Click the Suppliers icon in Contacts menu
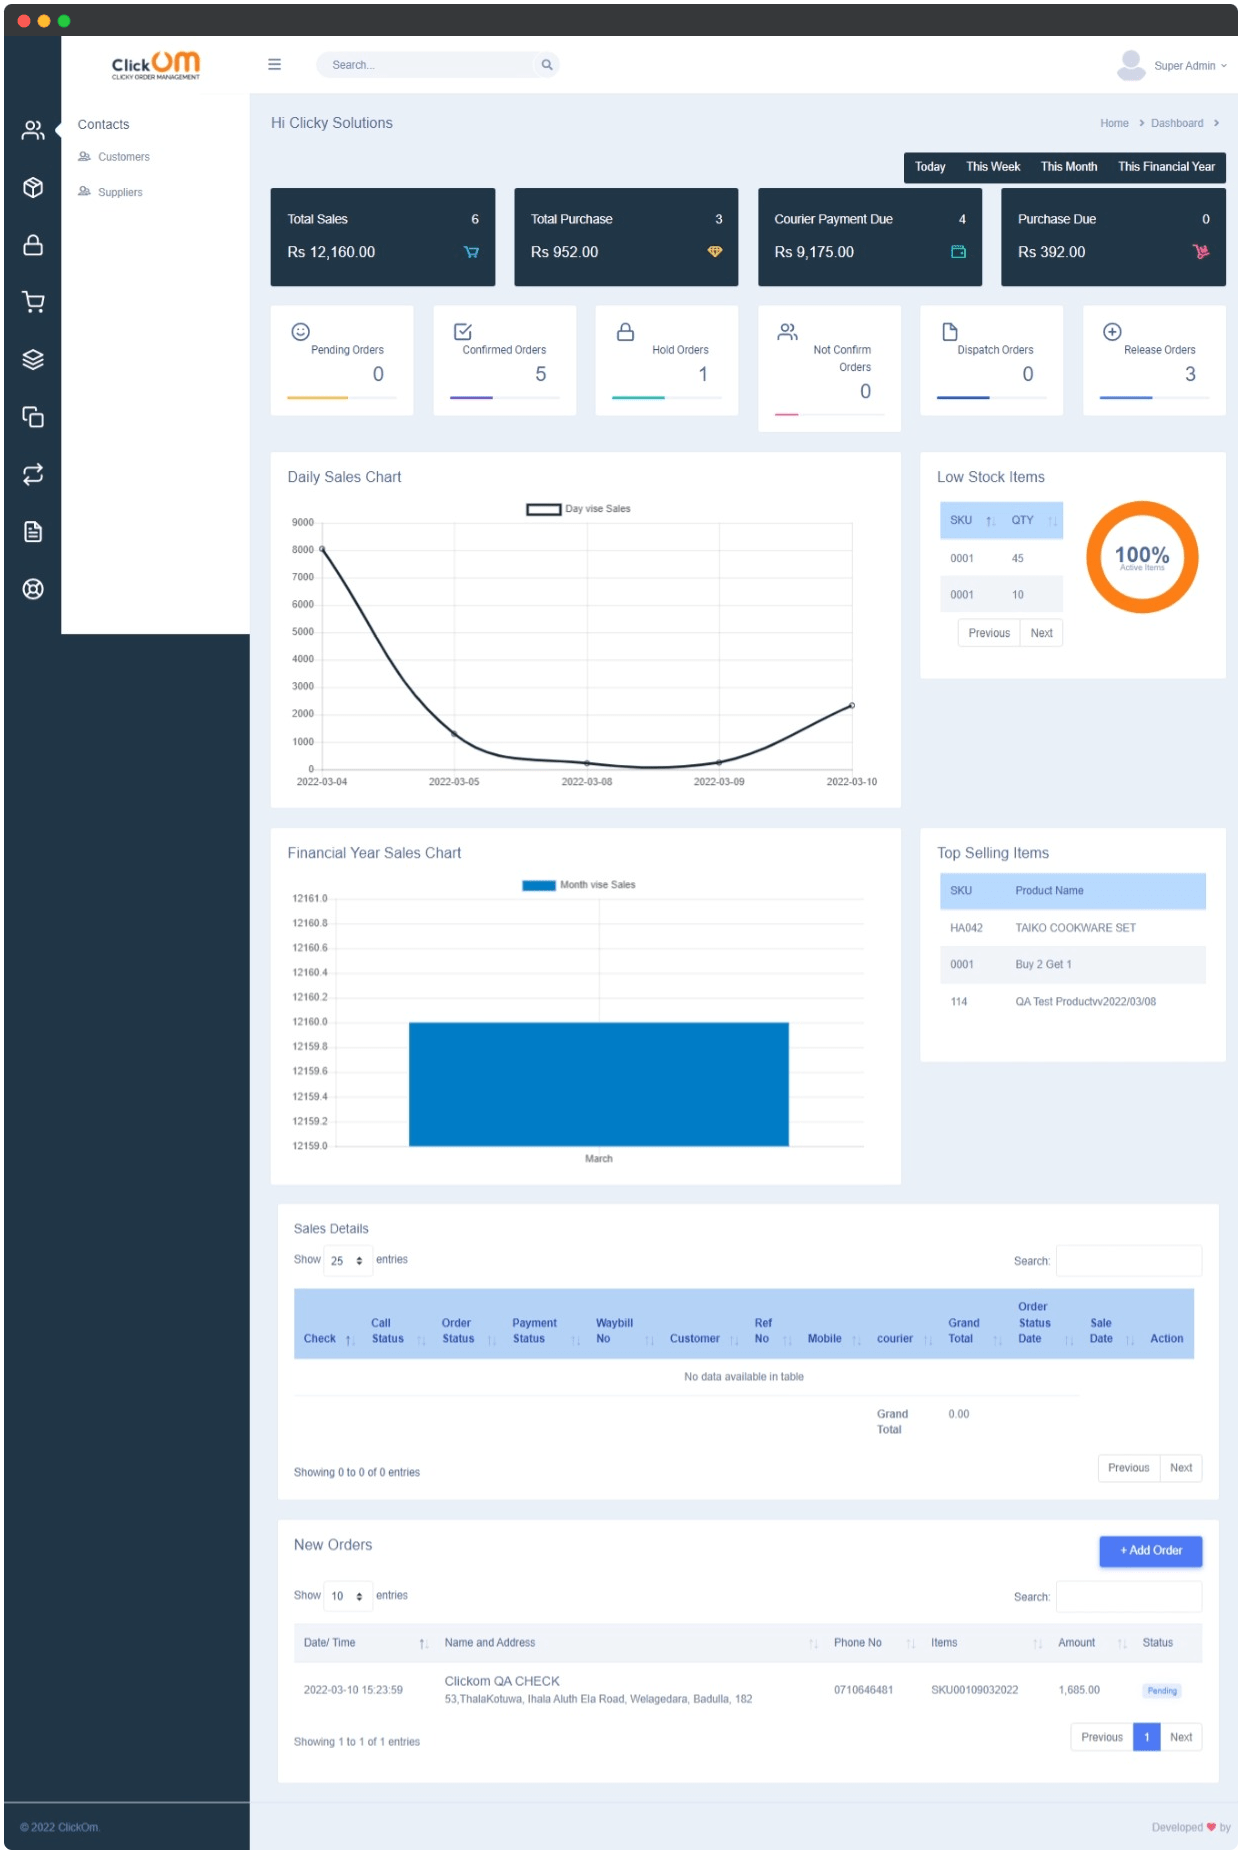This screenshot has width=1242, height=1854. (84, 191)
